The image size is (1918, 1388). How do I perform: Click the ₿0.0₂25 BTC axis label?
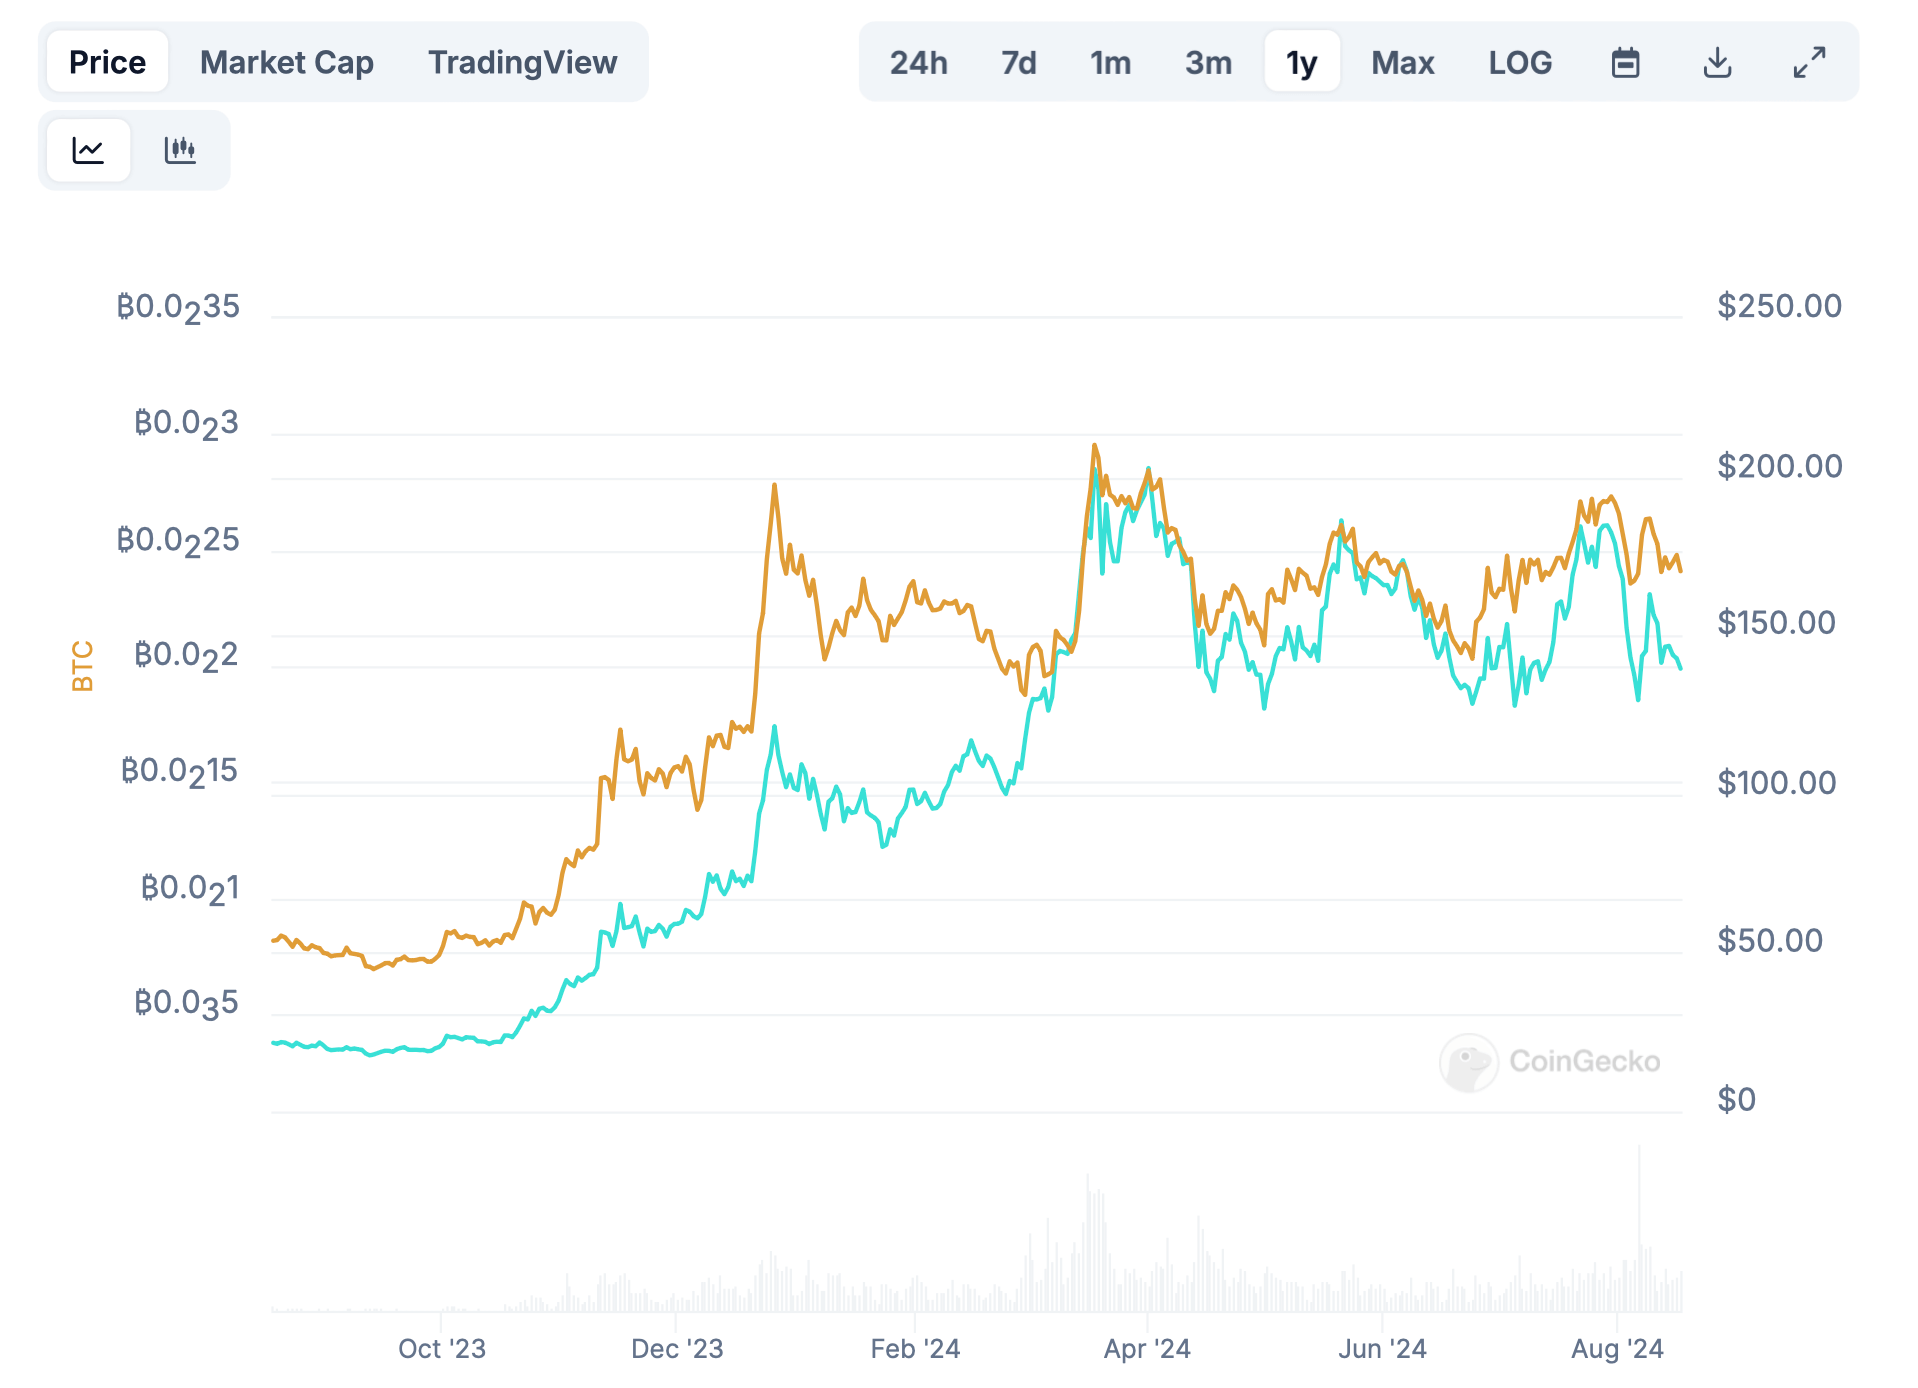pos(178,541)
